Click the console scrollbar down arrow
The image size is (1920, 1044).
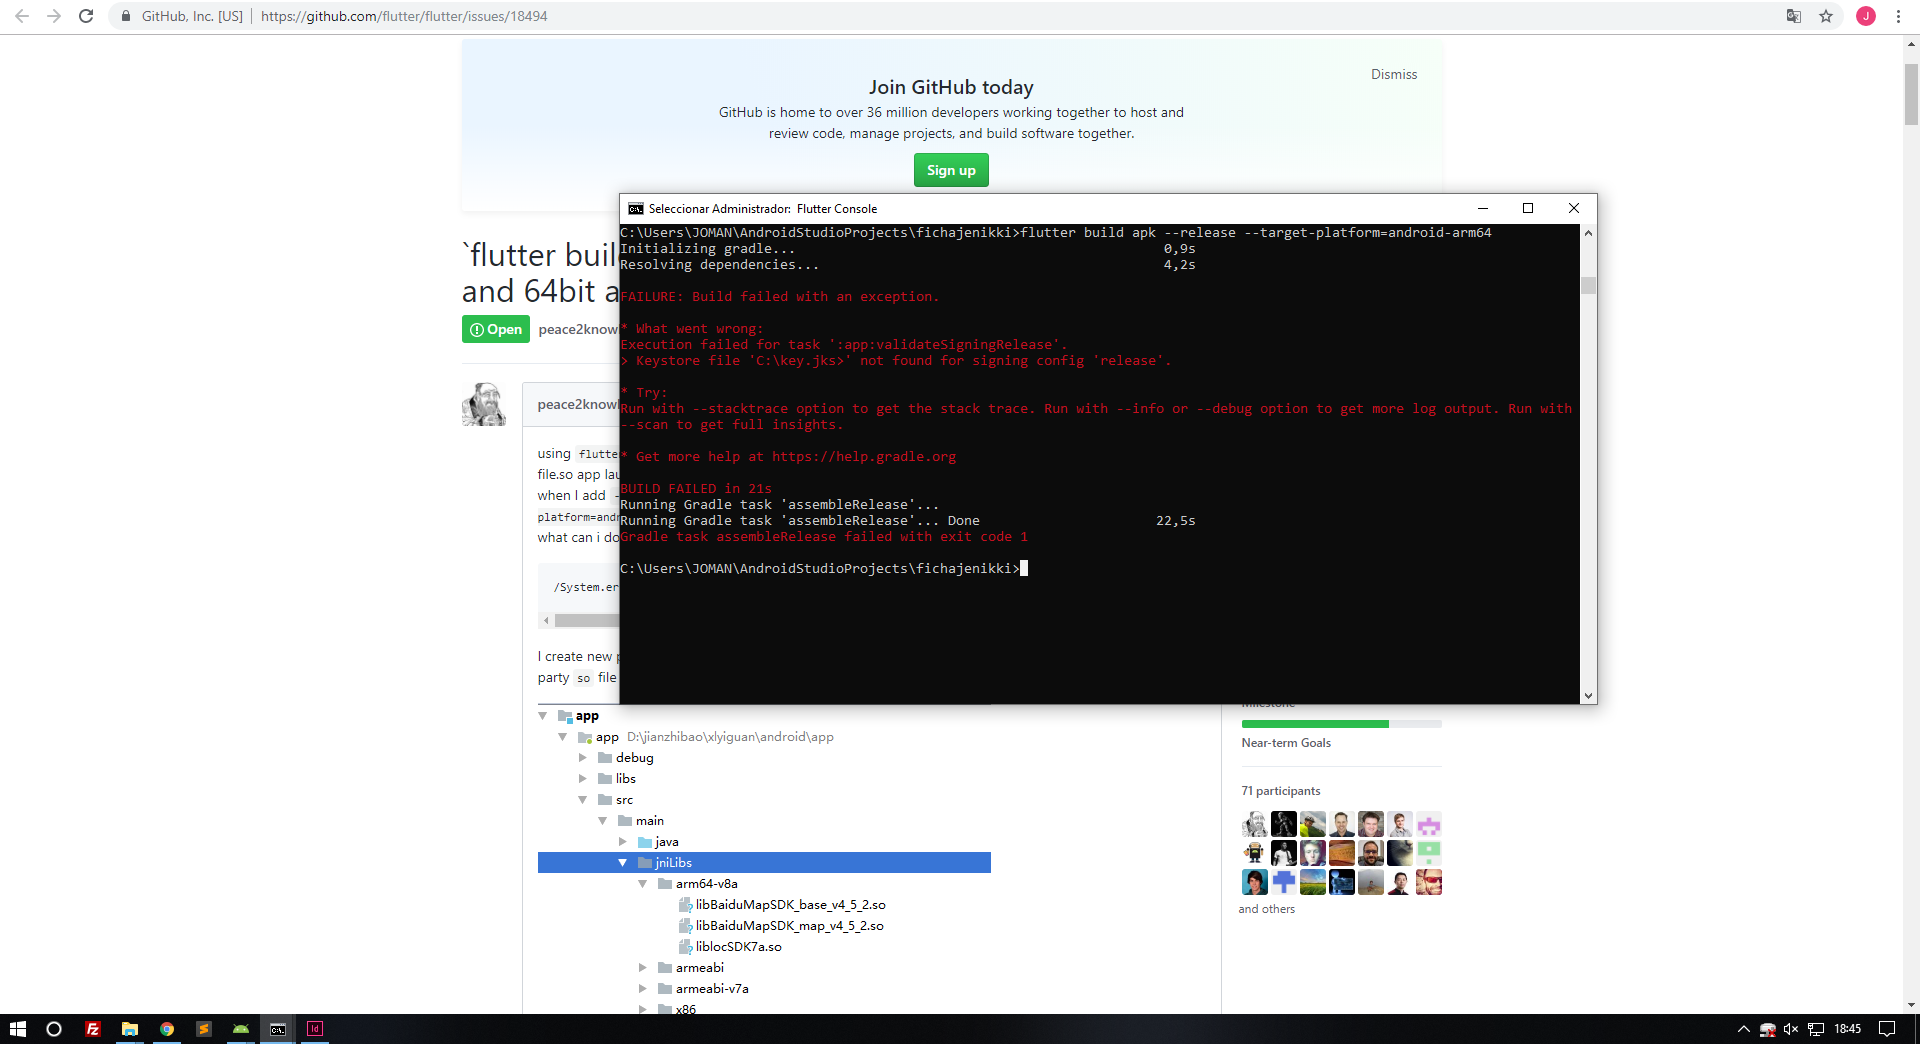(1588, 696)
